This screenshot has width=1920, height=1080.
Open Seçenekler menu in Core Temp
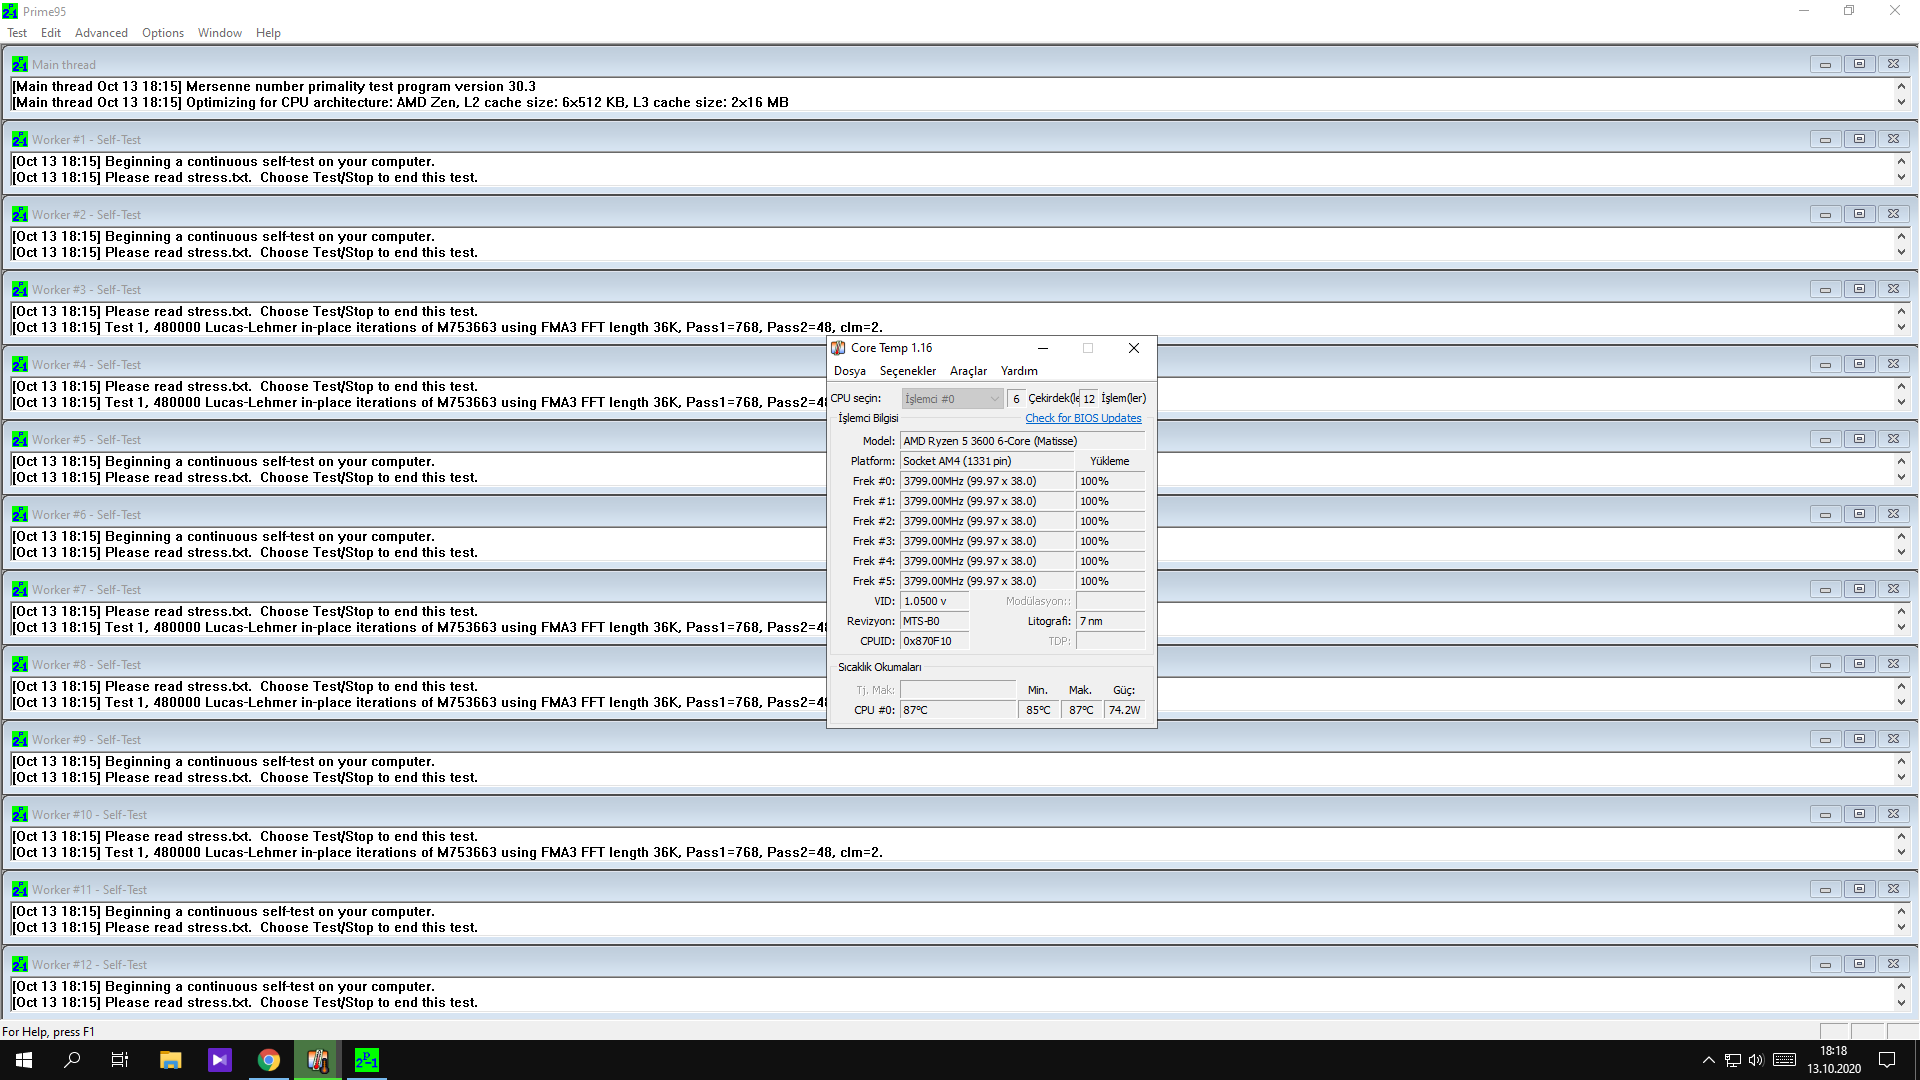907,371
